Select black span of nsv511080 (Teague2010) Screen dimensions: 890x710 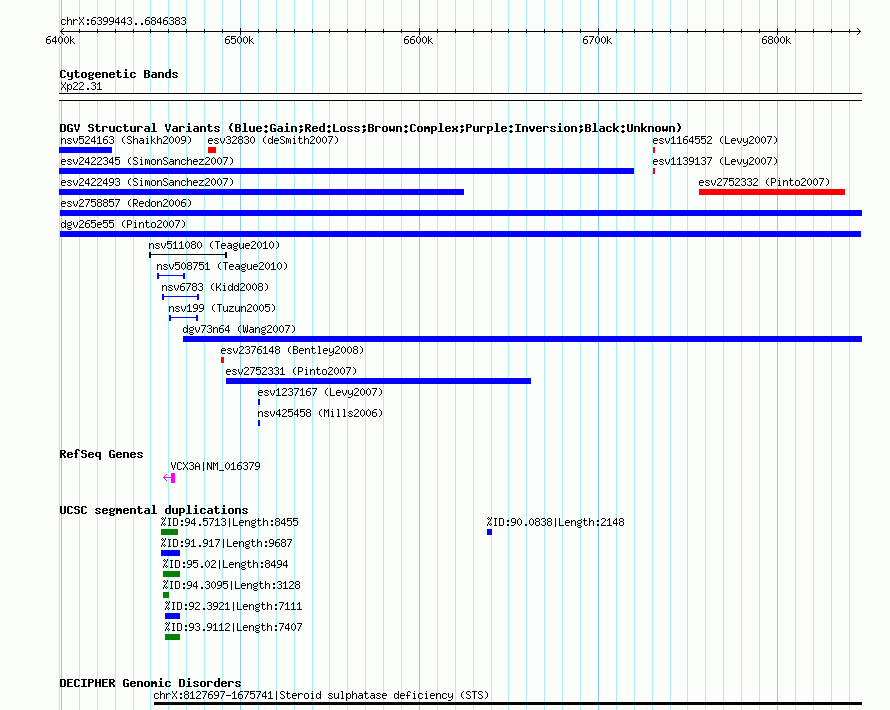(188, 255)
